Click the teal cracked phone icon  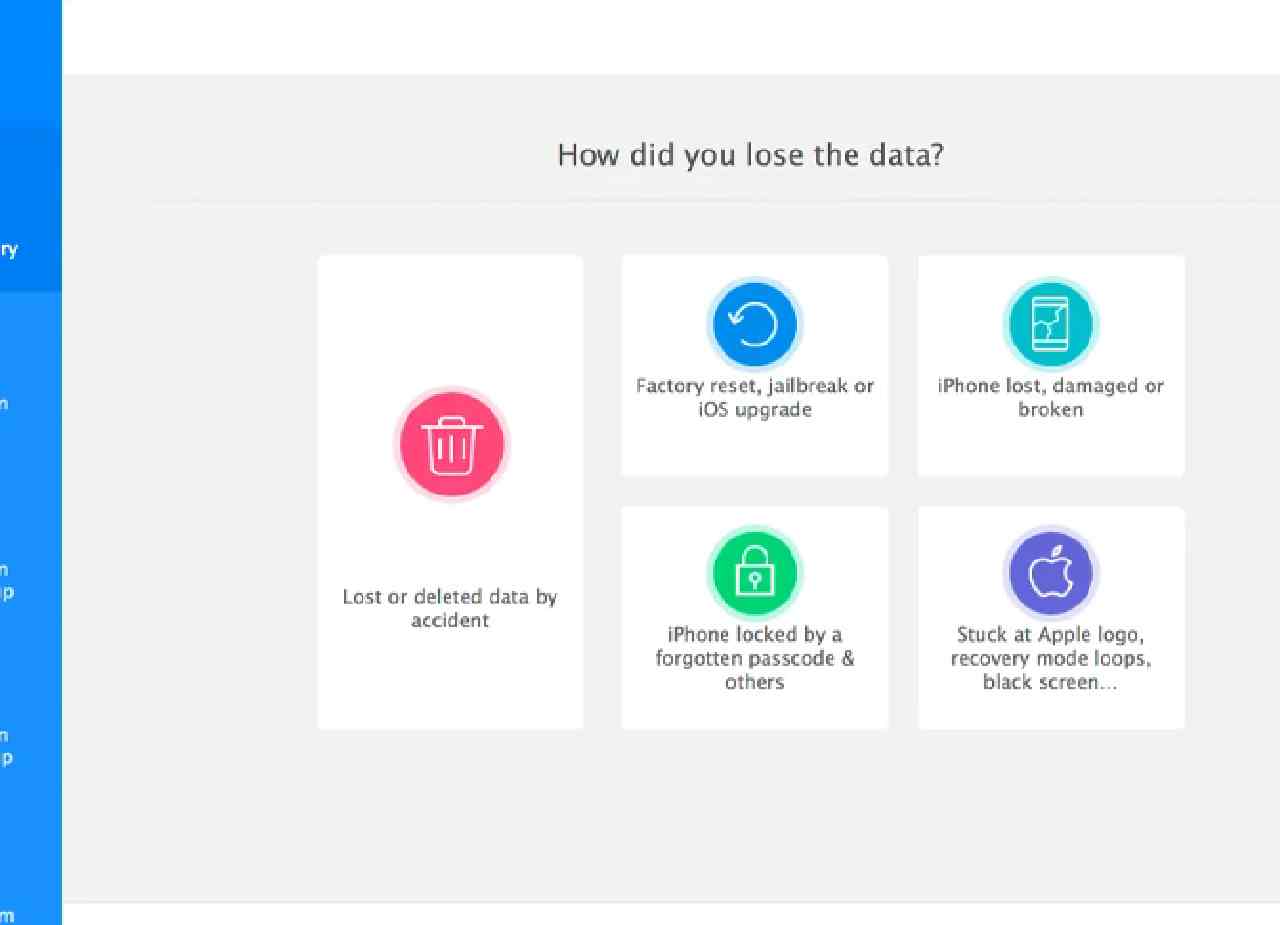coord(1050,325)
